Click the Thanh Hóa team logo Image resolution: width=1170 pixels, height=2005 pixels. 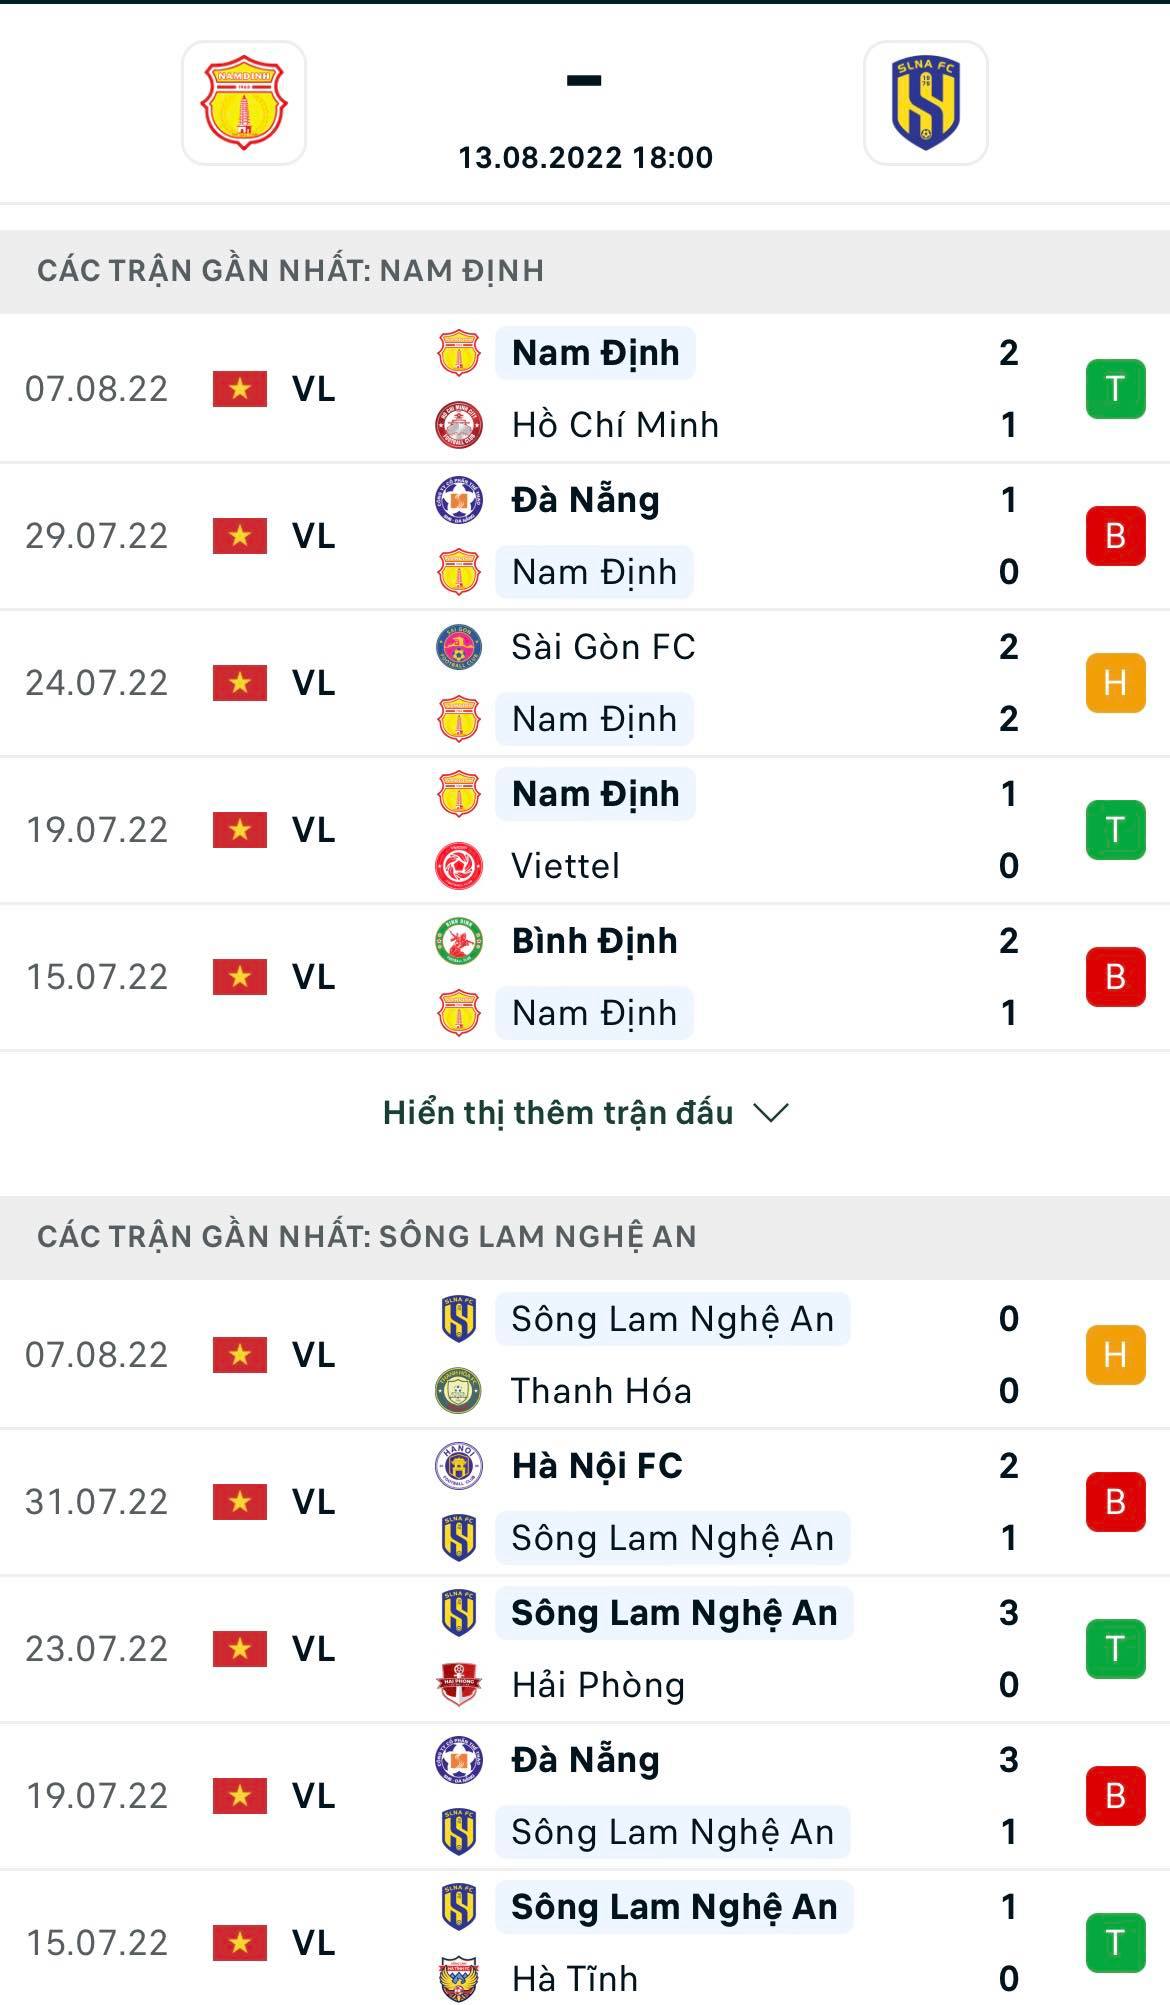(459, 1391)
